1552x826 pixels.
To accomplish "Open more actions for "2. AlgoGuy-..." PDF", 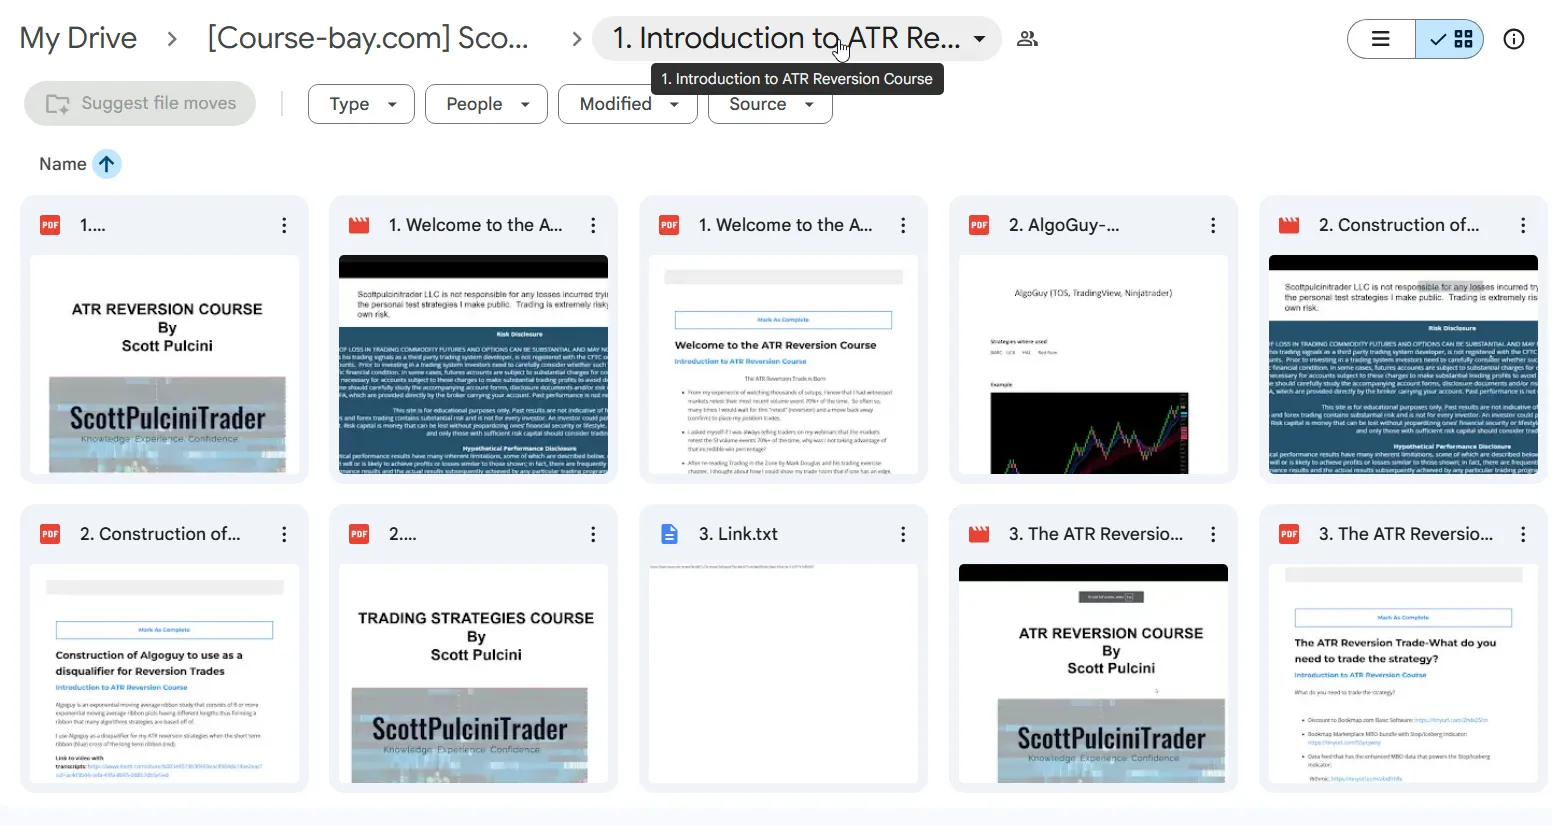I will pyautogui.click(x=1213, y=225).
